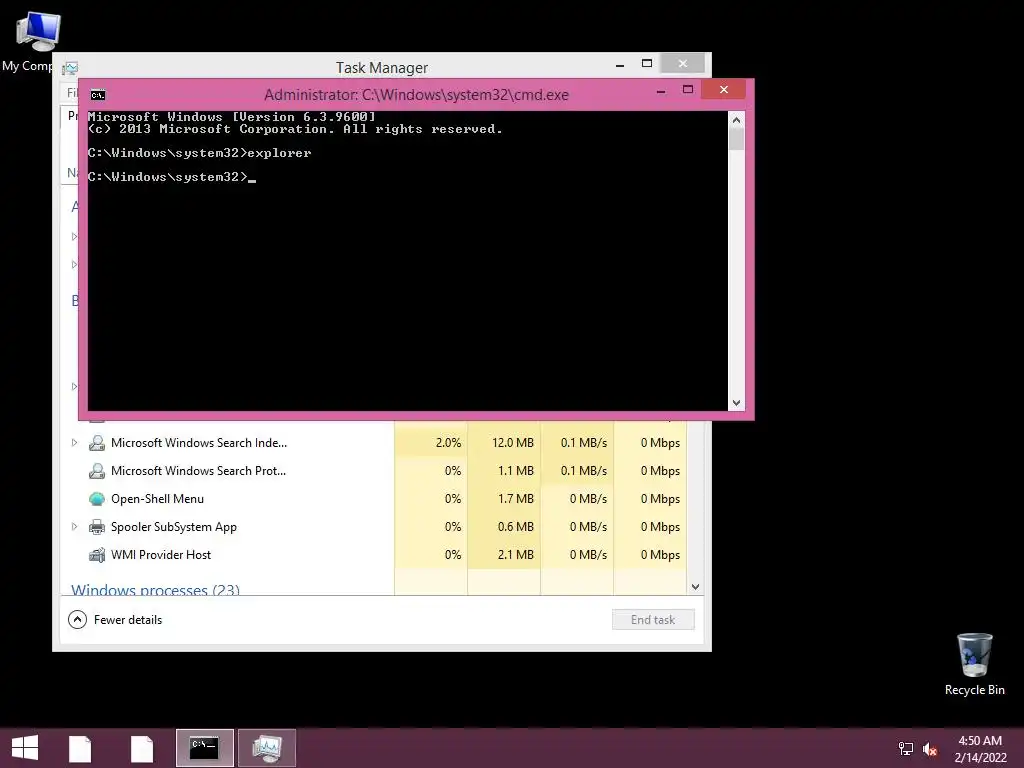The height and width of the screenshot is (768, 1024).
Task: Open the clock showing 4:50 AM
Action: (x=980, y=741)
